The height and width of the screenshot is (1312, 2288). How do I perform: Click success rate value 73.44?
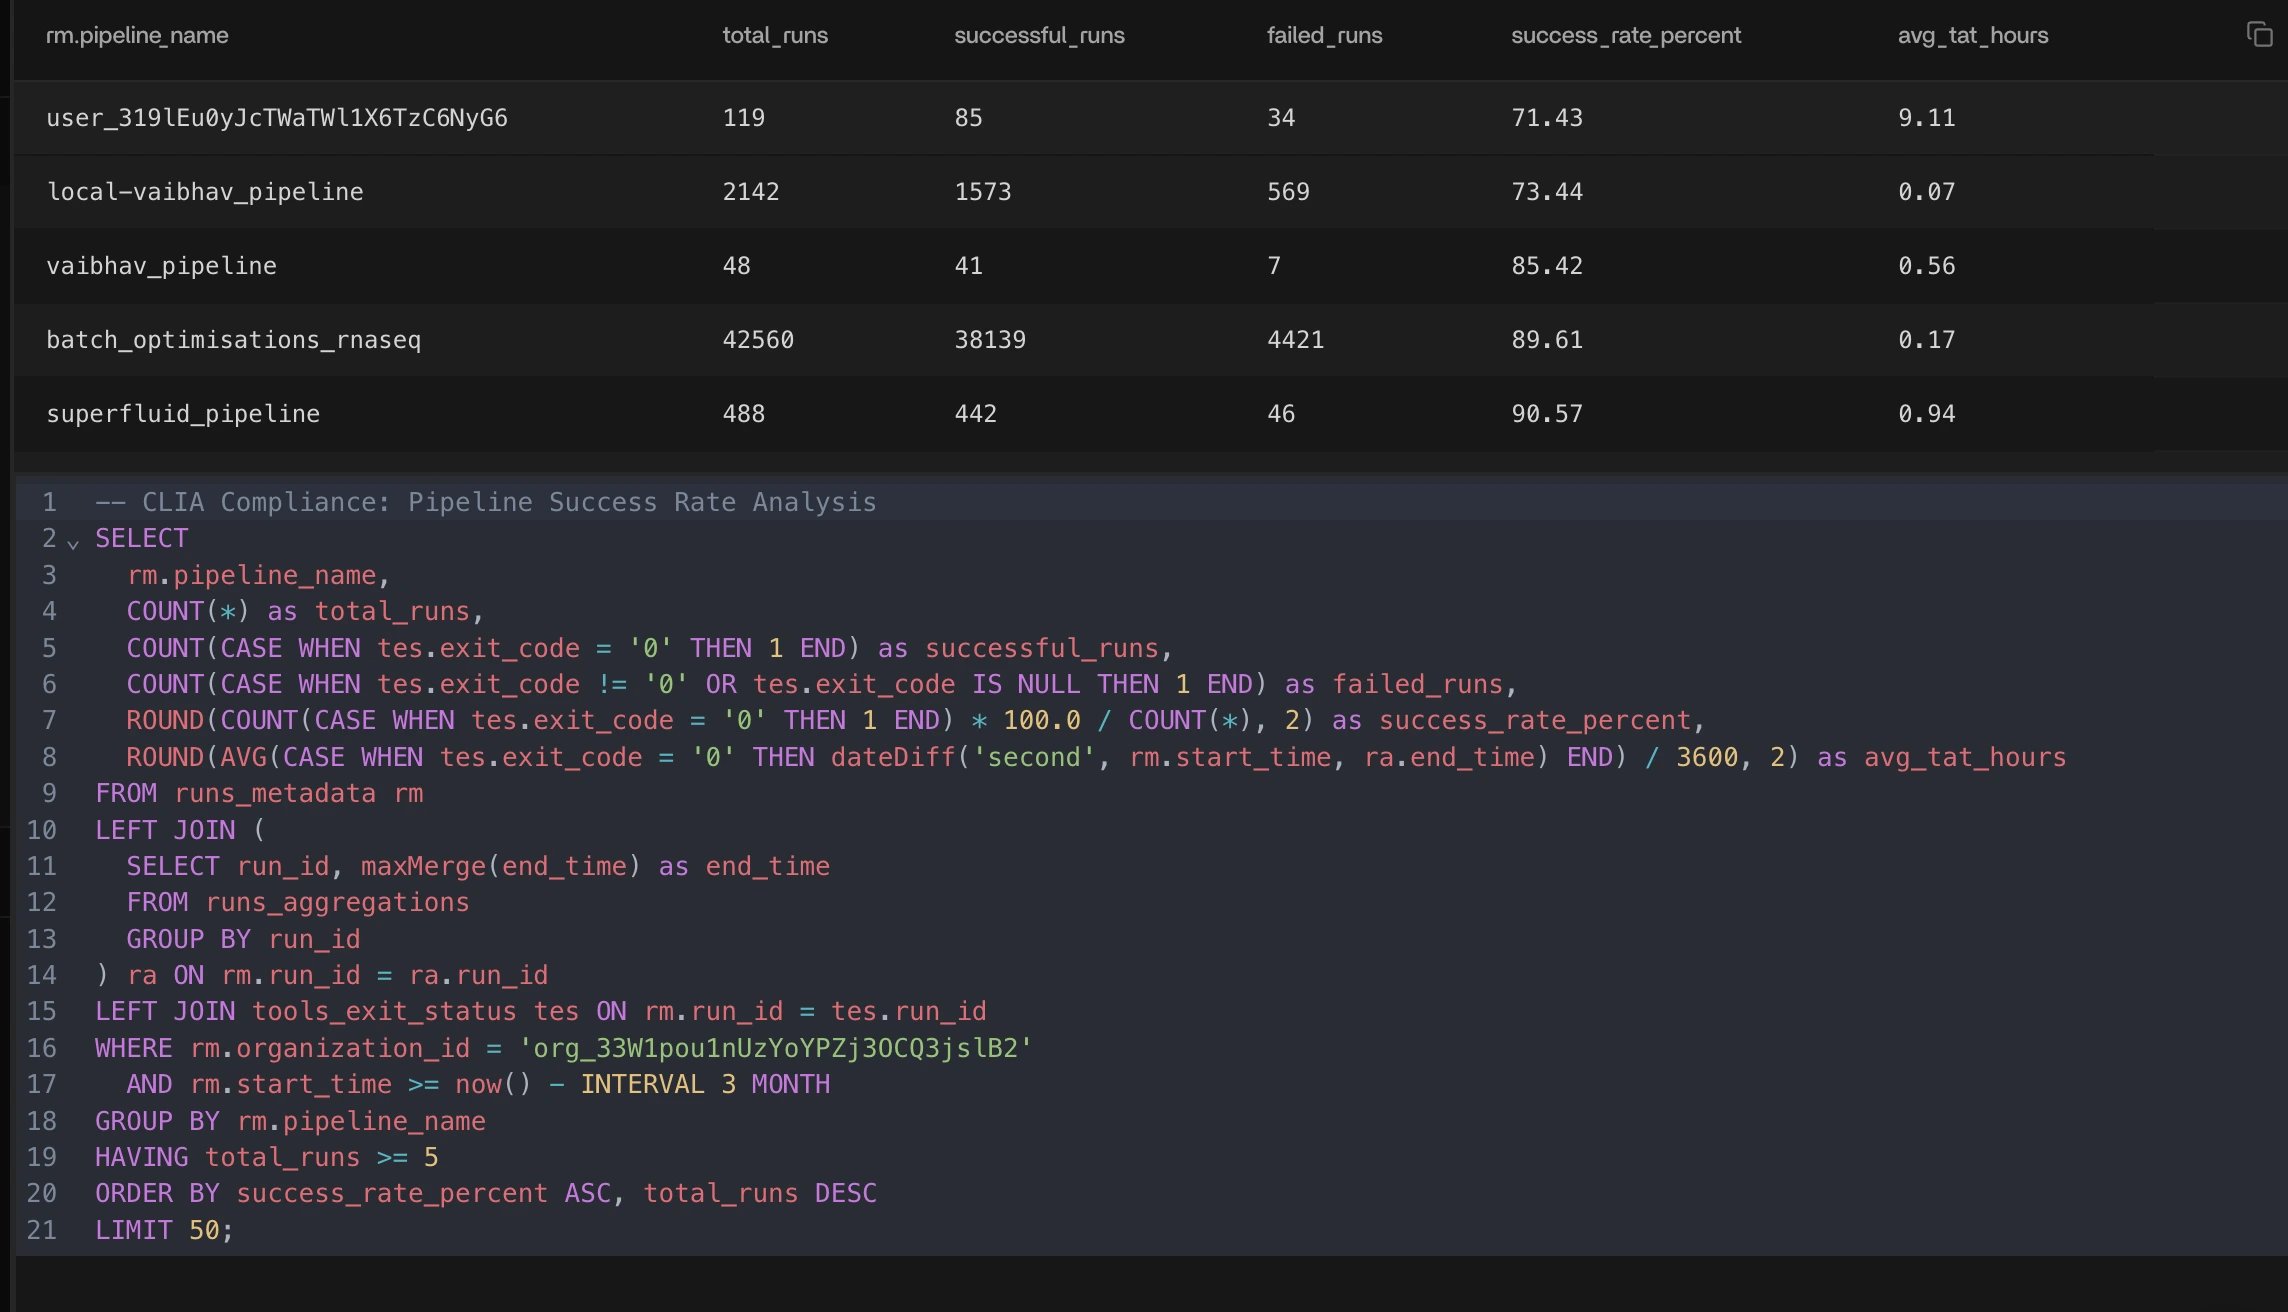click(1547, 192)
